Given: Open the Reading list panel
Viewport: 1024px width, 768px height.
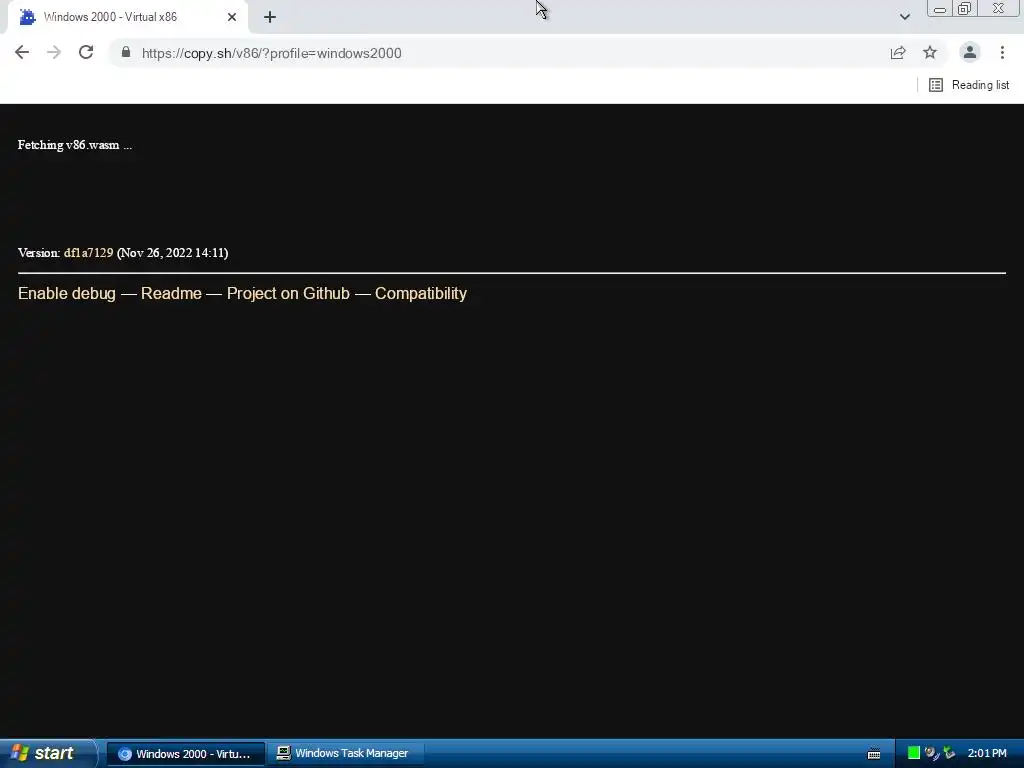Looking at the screenshot, I should 968,85.
